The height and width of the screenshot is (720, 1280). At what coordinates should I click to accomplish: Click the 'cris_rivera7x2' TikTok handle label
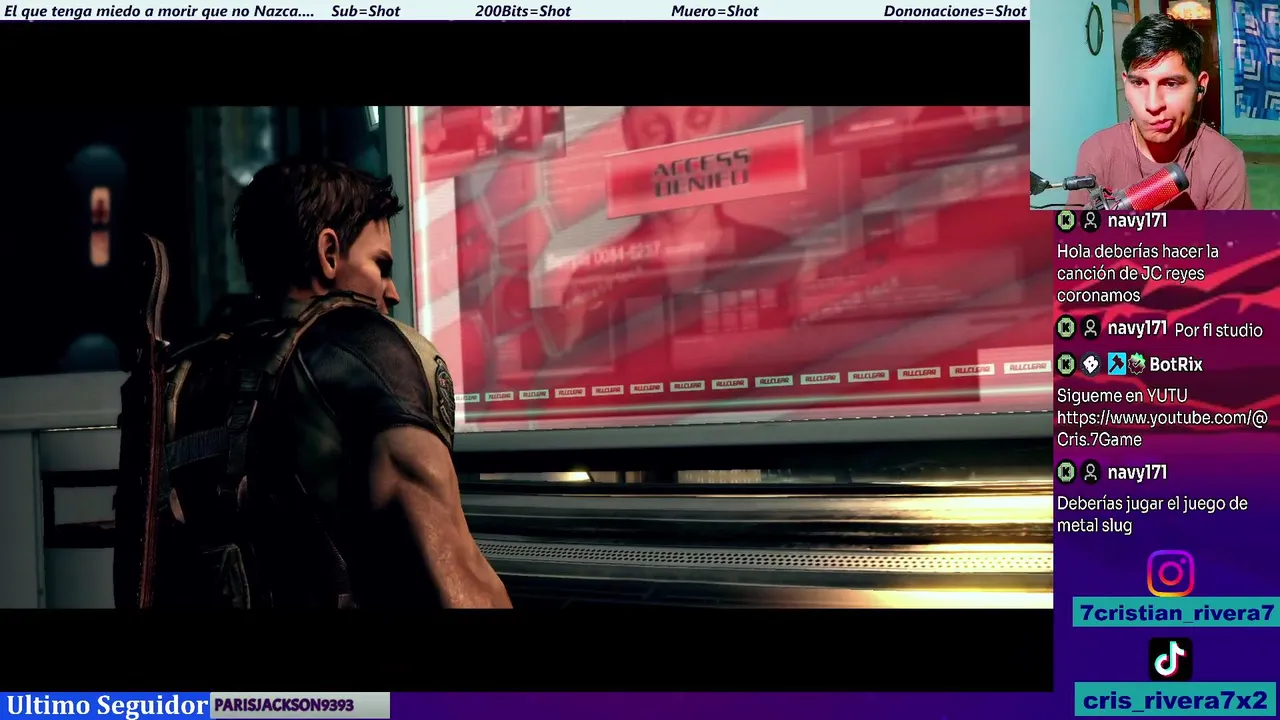click(1176, 700)
